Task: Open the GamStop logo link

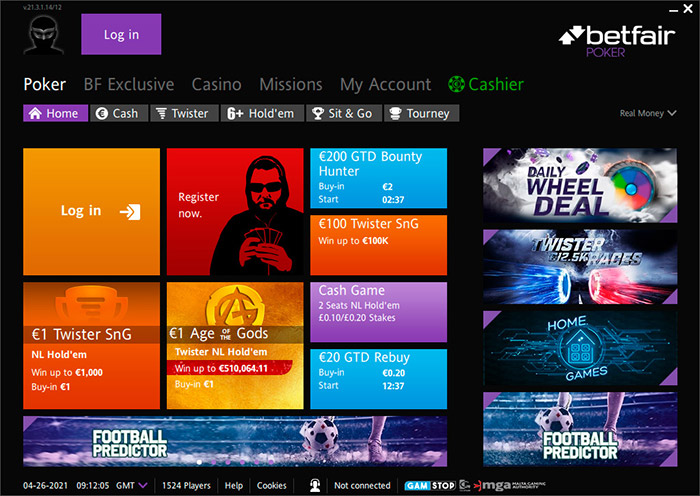Action: (429, 485)
